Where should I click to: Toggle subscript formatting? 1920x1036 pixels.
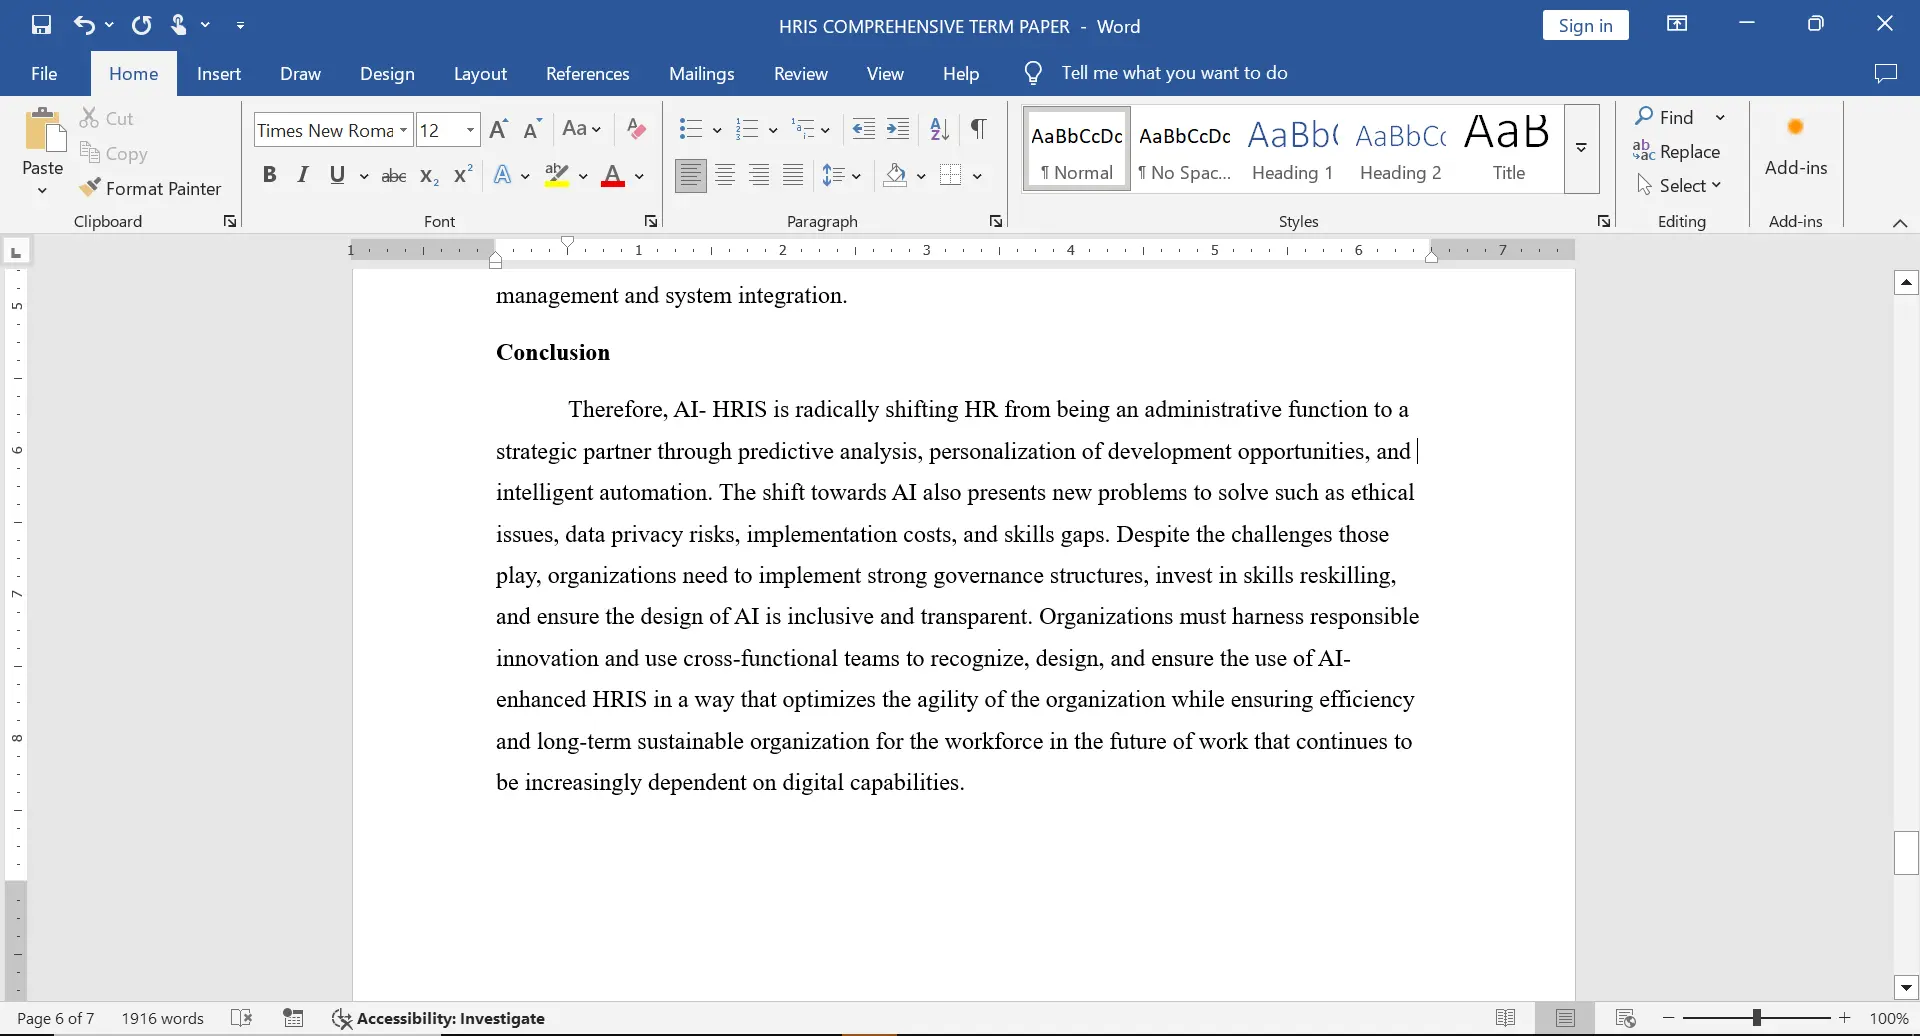[x=429, y=176]
